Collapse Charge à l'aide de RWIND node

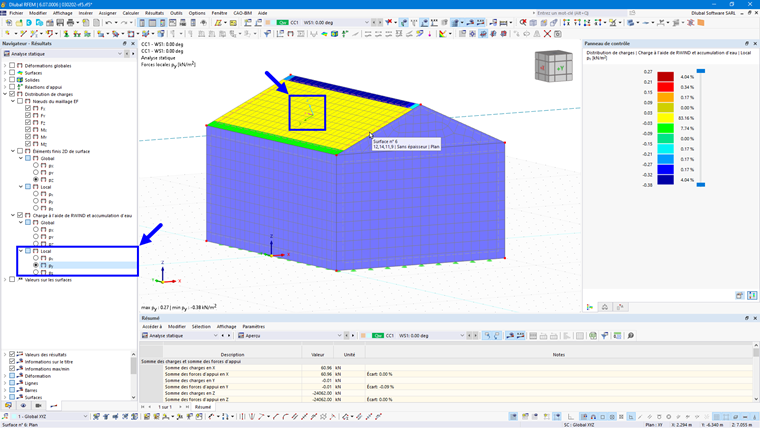click(x=13, y=215)
